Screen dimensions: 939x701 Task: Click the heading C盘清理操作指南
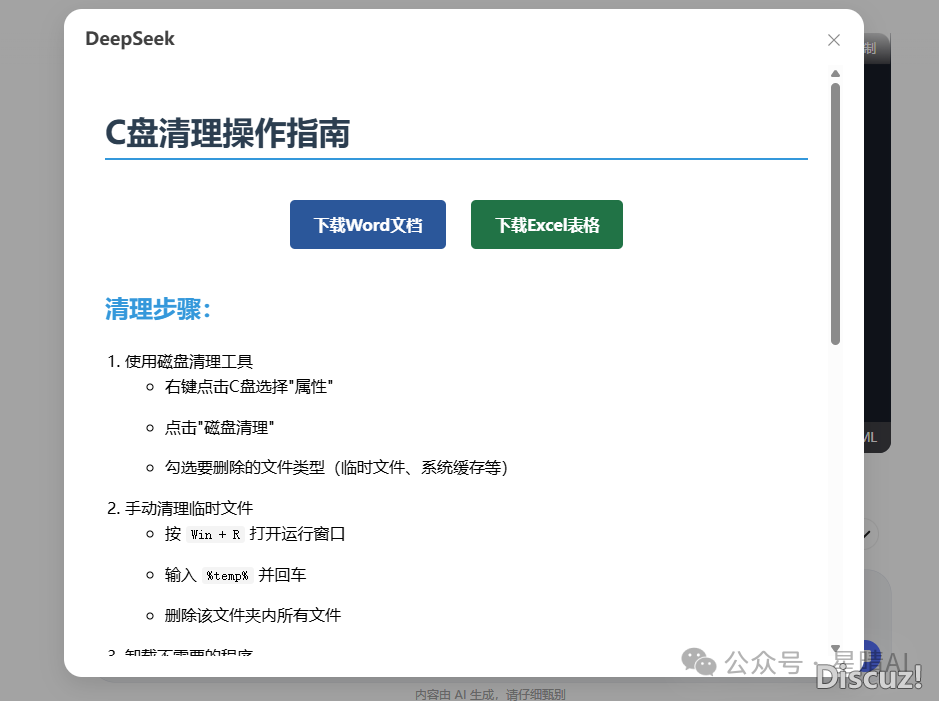pos(228,133)
